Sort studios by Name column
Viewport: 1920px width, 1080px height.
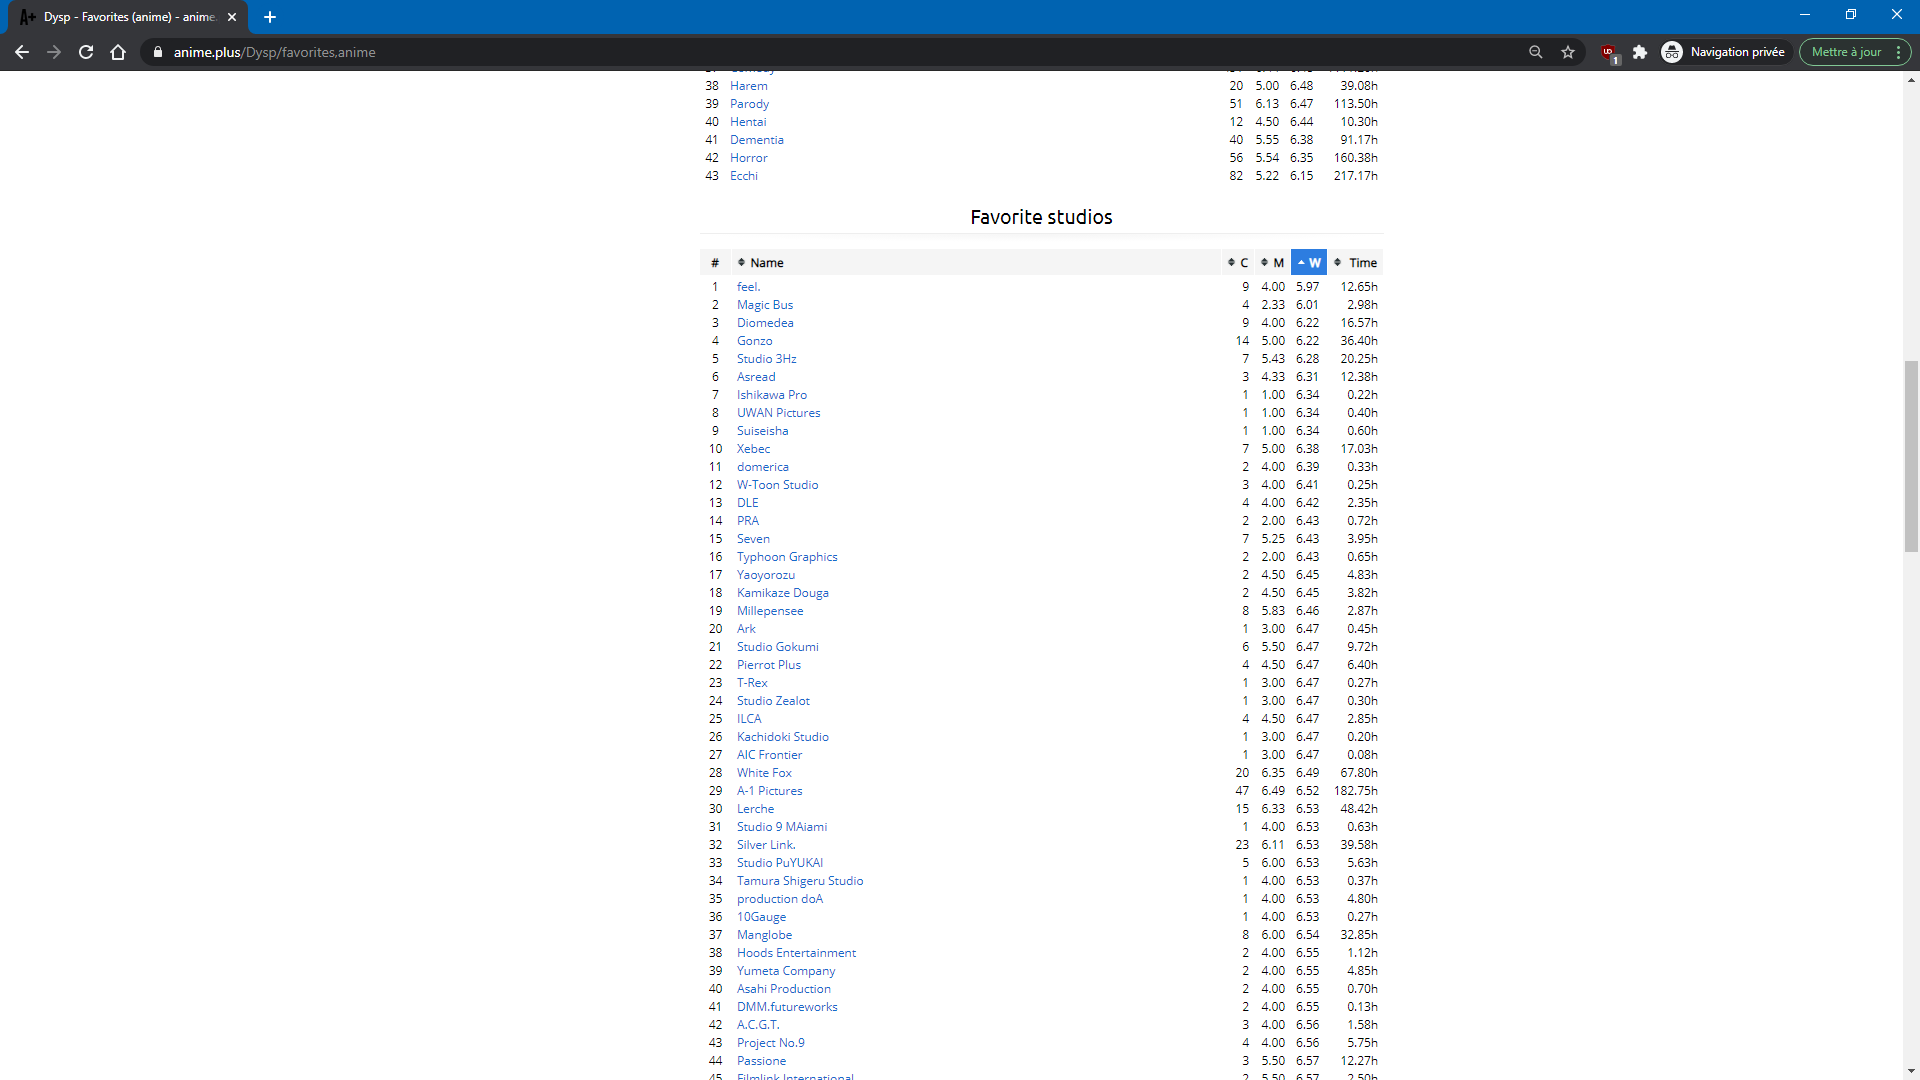click(766, 263)
